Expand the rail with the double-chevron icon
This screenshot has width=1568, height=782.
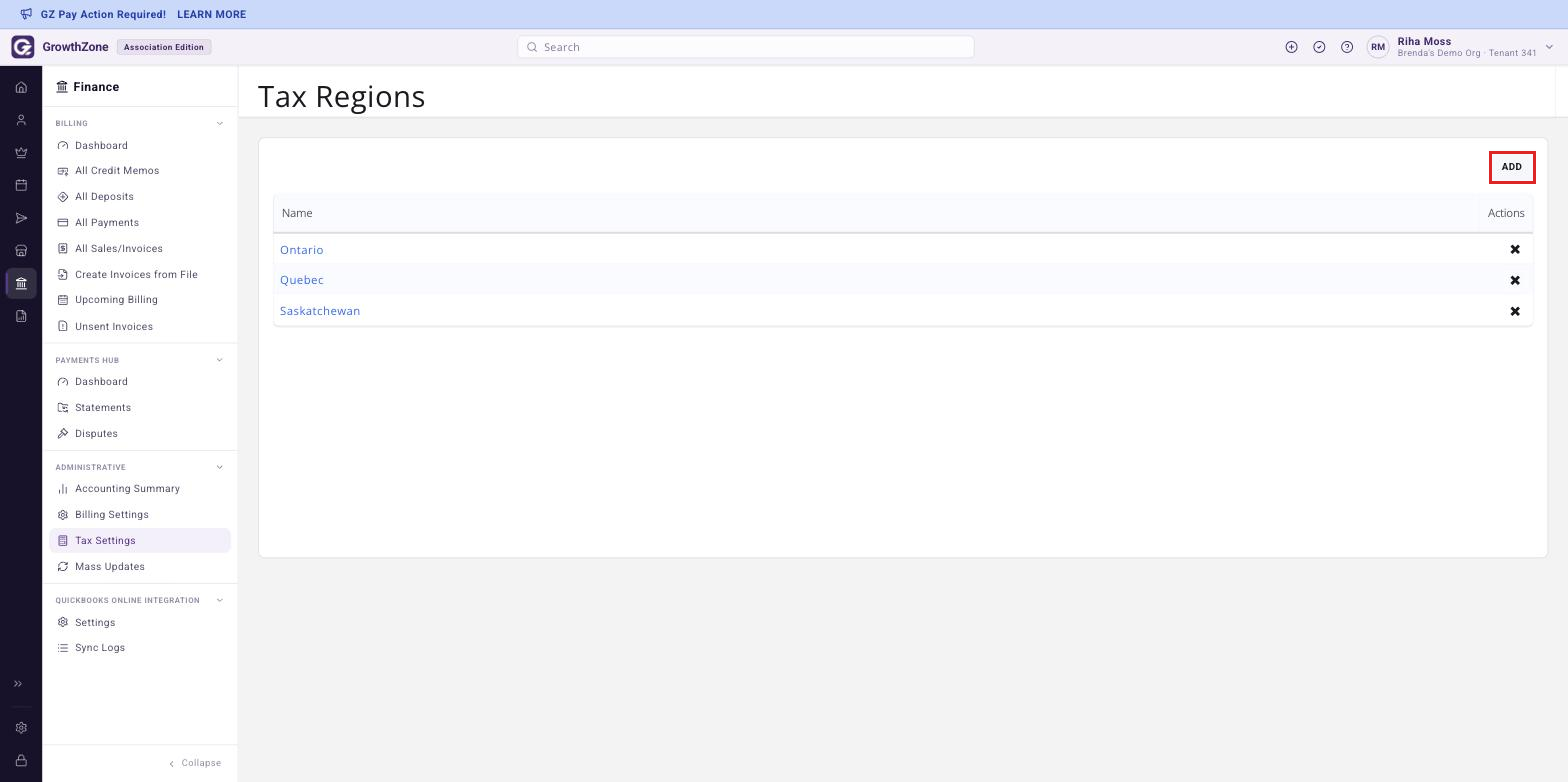pos(18,684)
